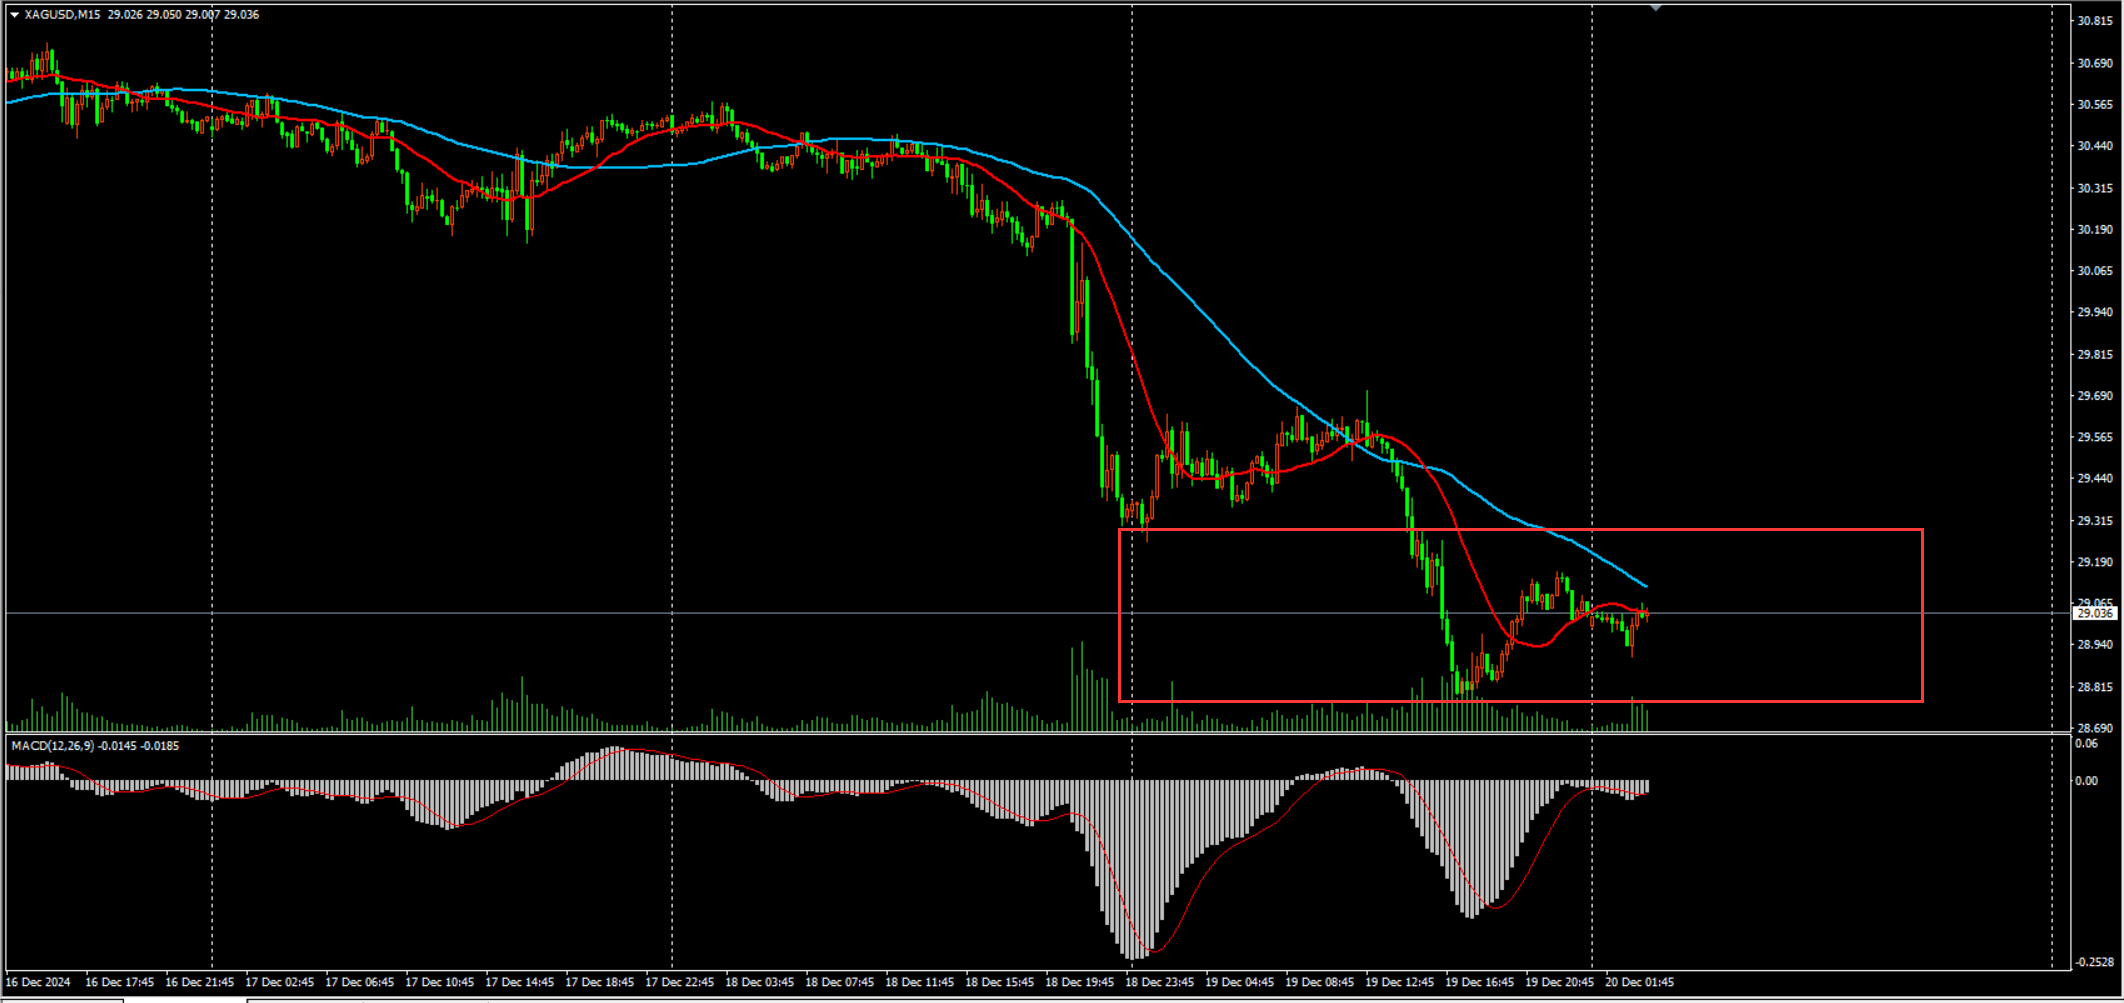
Task: Click the 16 Dec 21:45 time label
Action: [x=200, y=982]
